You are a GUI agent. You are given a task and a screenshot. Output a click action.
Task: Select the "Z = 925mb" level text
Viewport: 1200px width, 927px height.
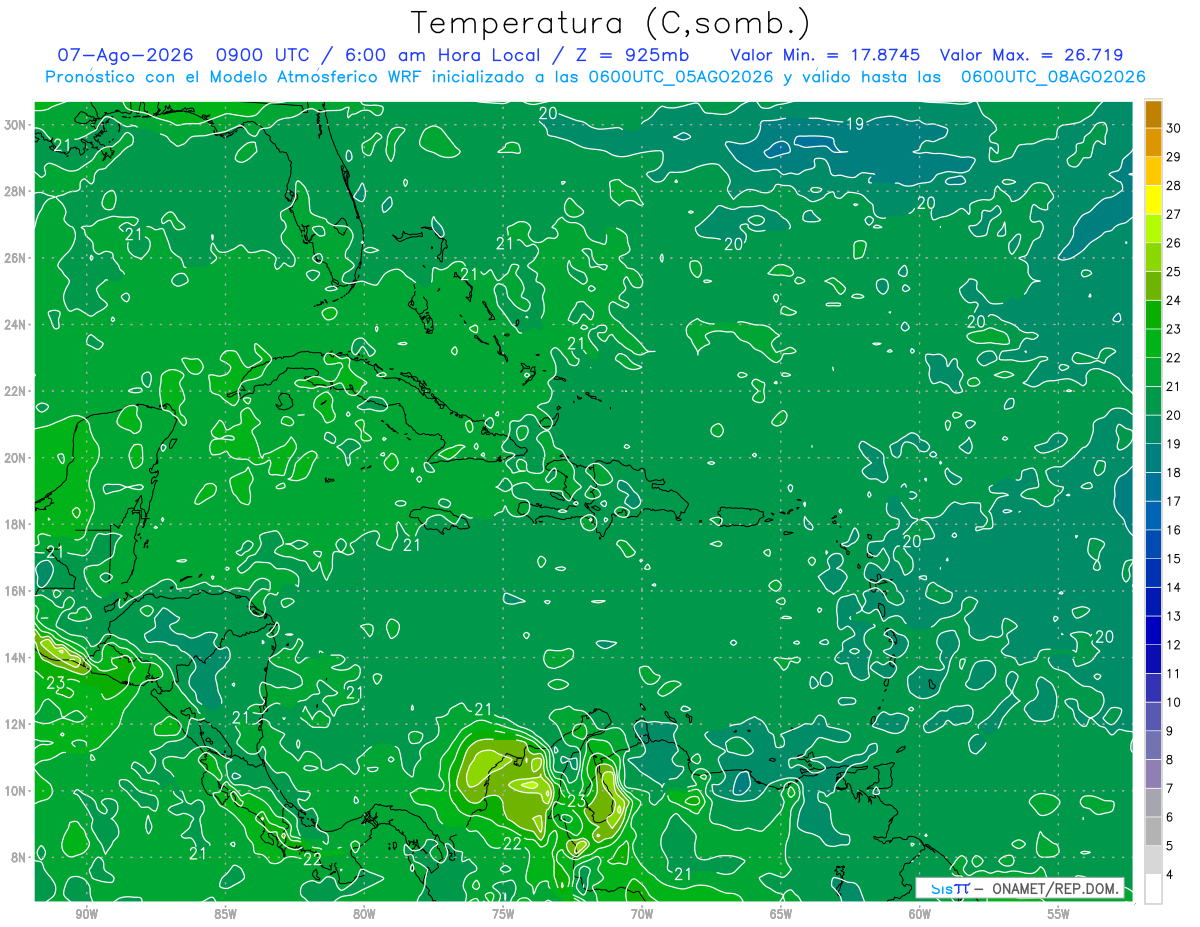tap(631, 55)
